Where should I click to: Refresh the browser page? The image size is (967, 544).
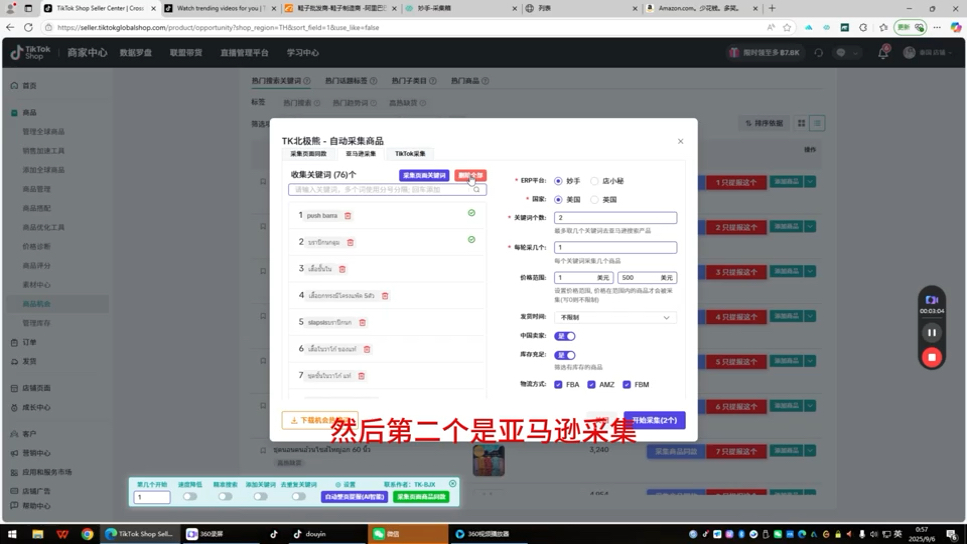[28, 27]
